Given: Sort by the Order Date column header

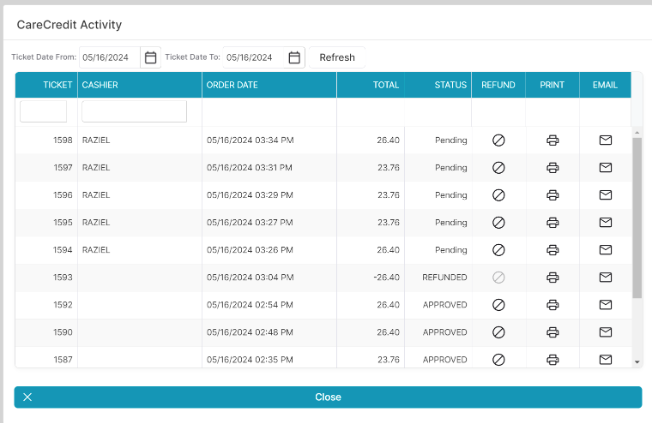Looking at the screenshot, I should coord(232,85).
